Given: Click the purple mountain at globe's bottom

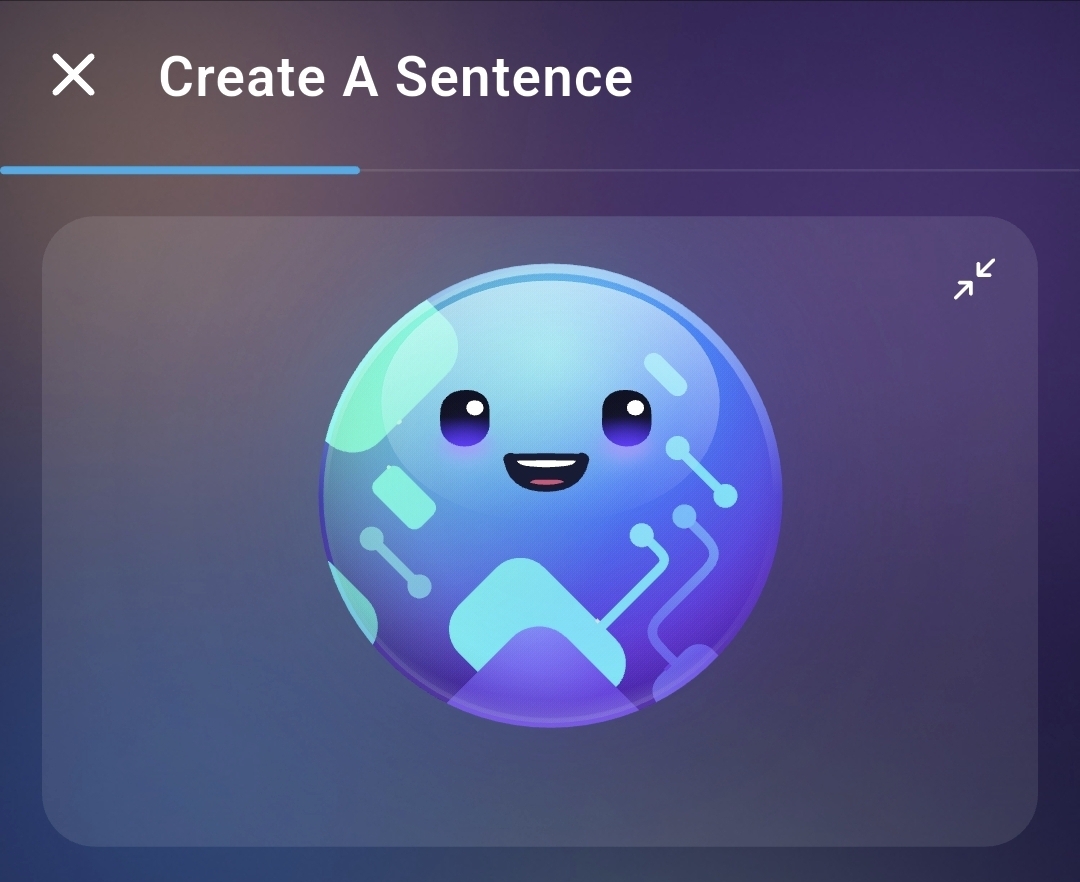Looking at the screenshot, I should click(x=543, y=675).
